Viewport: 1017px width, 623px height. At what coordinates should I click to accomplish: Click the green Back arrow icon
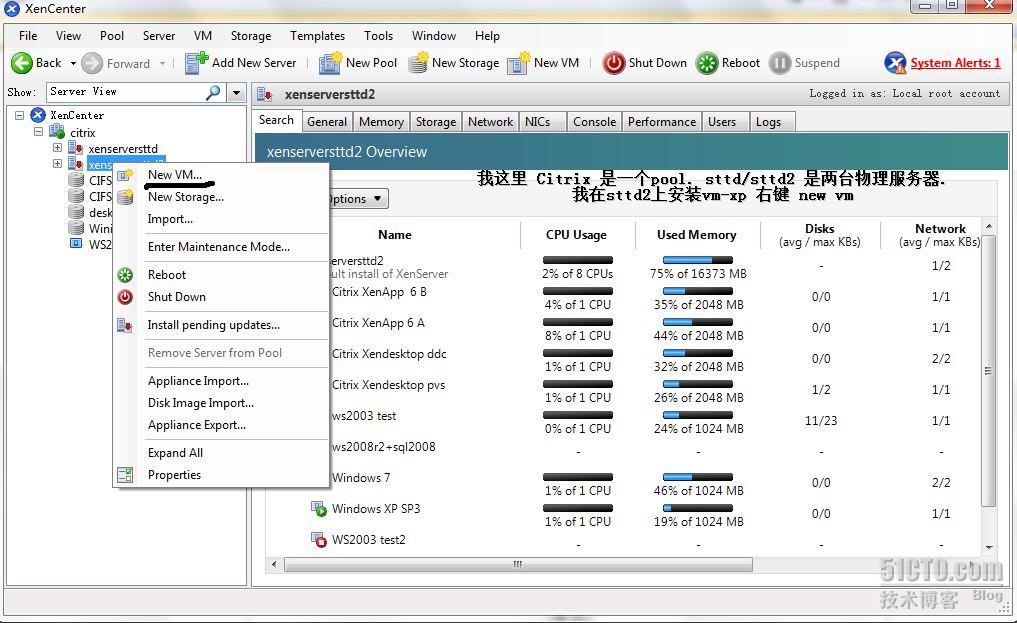pos(21,63)
